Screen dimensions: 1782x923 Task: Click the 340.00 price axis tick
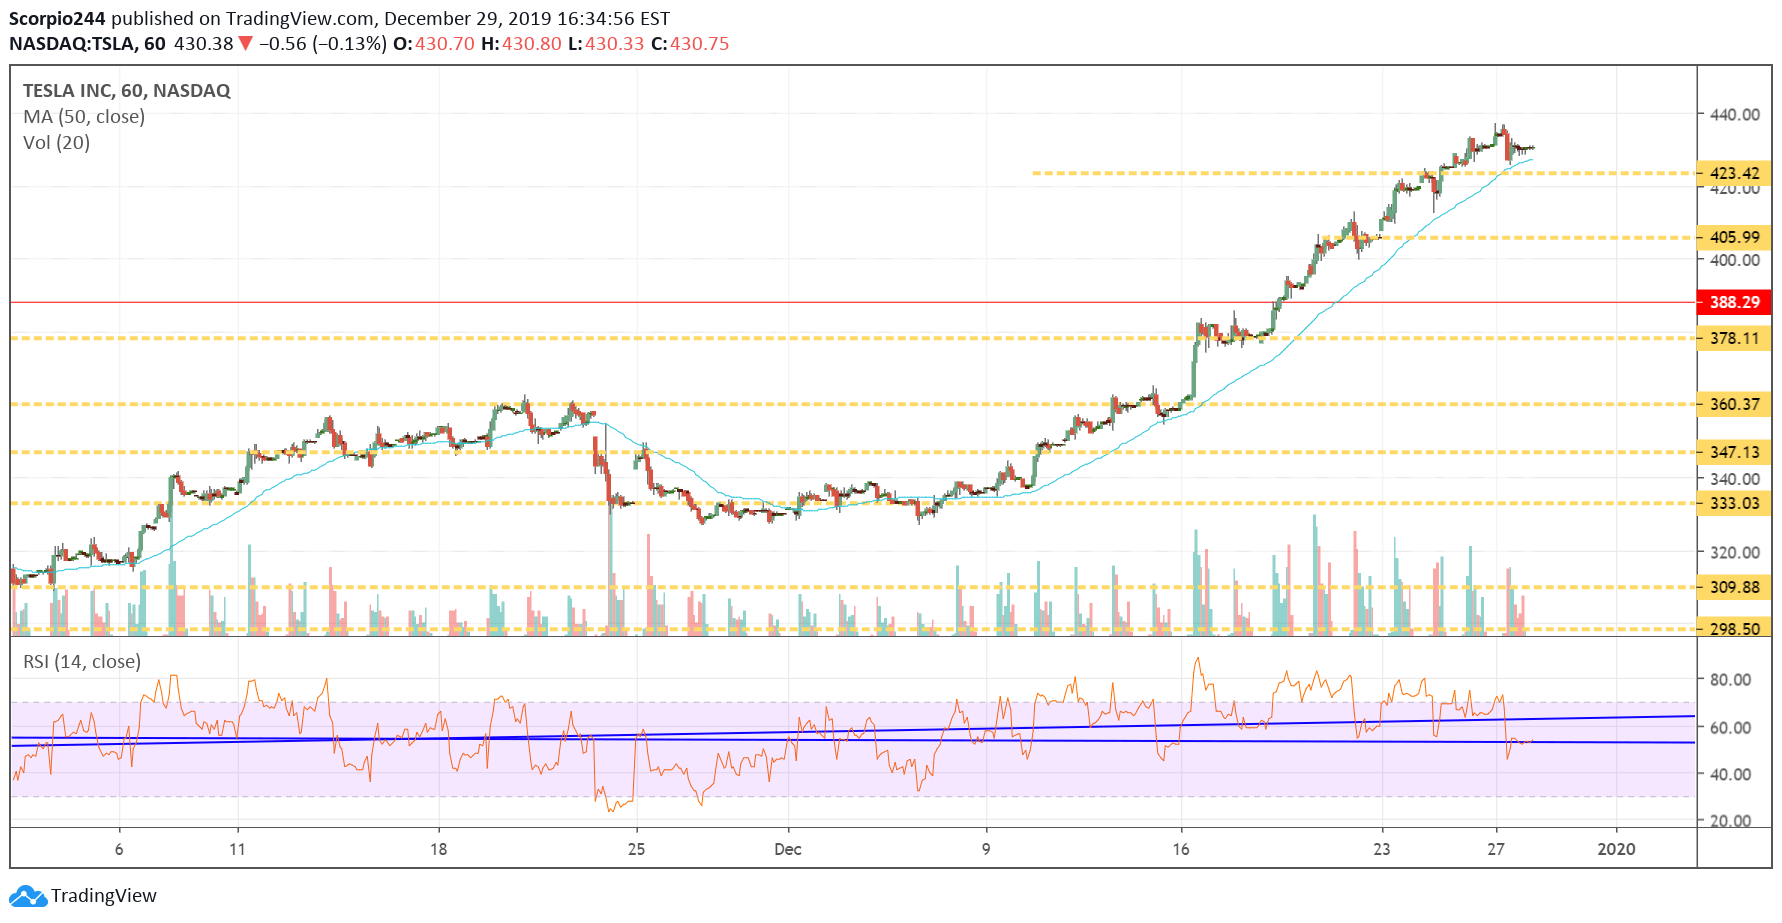1735,479
